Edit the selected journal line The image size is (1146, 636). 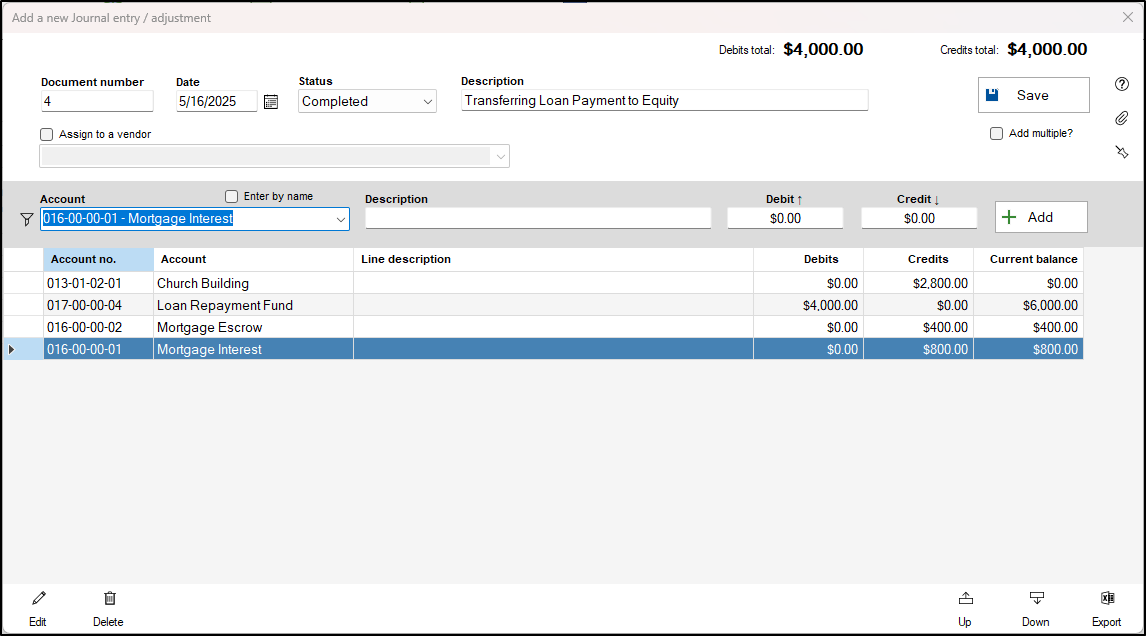(x=38, y=606)
